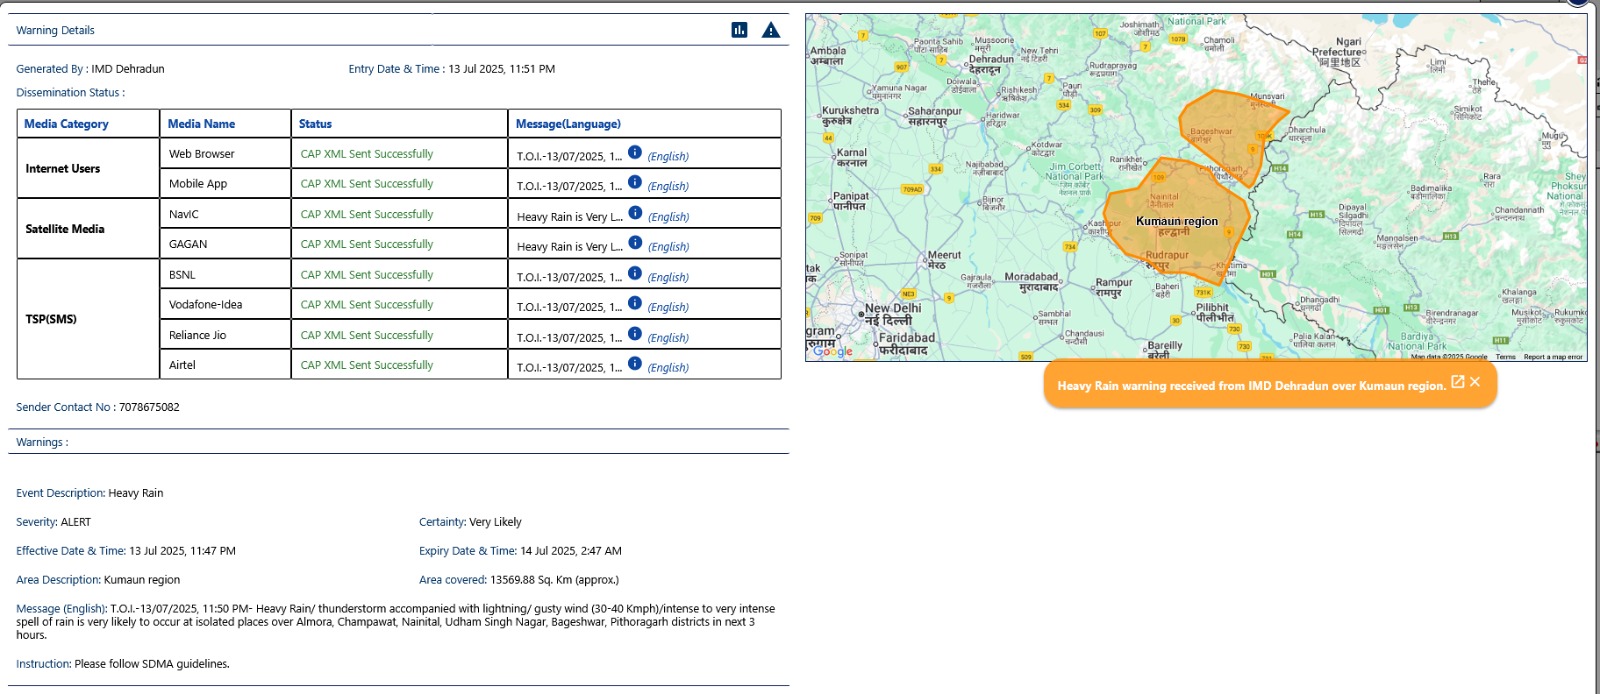
Task: Click the Severity ALERT value
Action: 76,522
